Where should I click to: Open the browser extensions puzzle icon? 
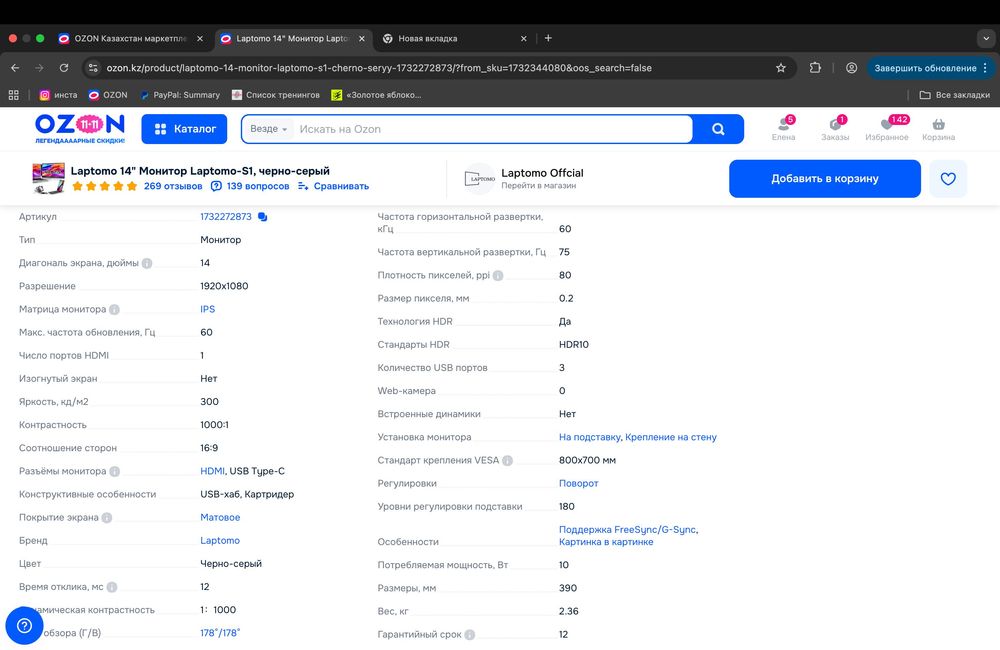[815, 68]
